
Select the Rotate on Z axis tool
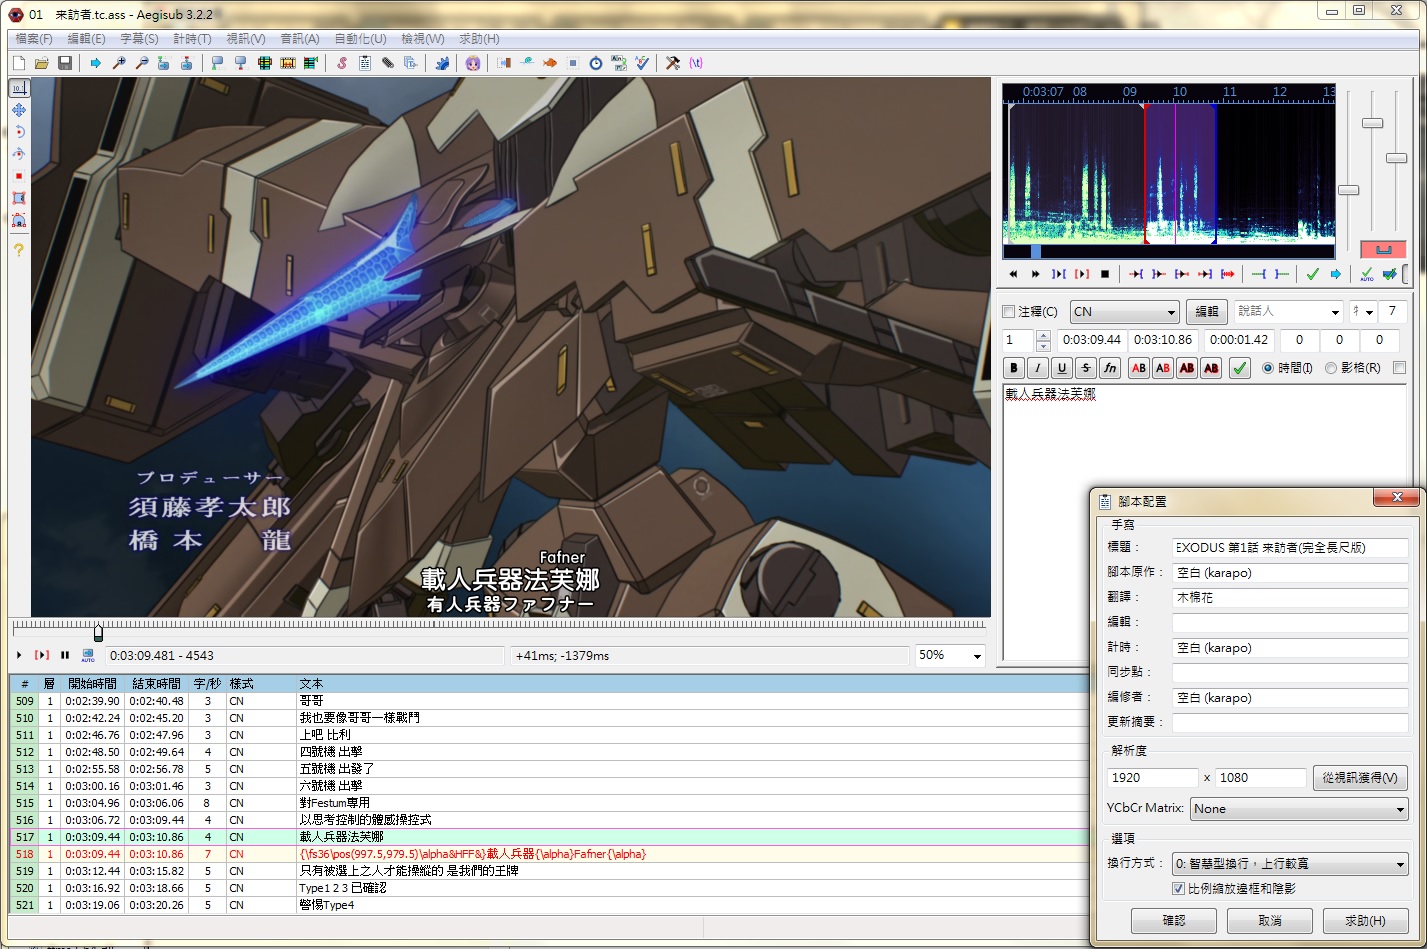click(x=18, y=132)
